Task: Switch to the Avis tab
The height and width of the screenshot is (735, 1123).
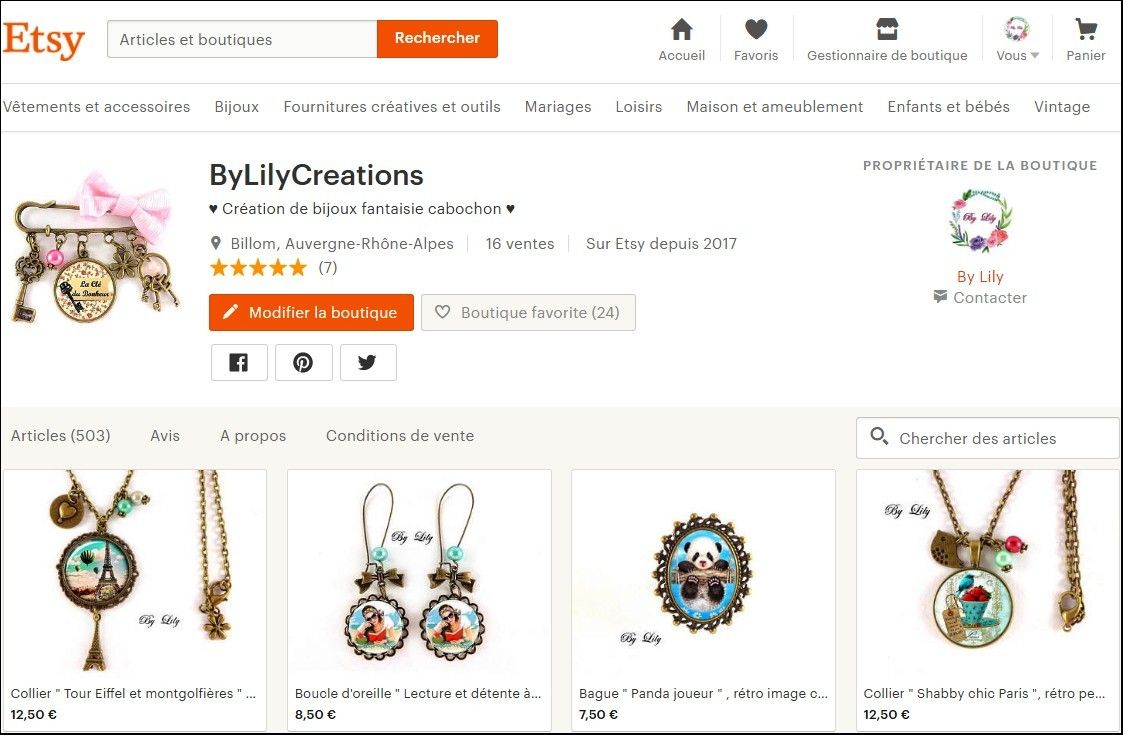Action: (x=165, y=436)
